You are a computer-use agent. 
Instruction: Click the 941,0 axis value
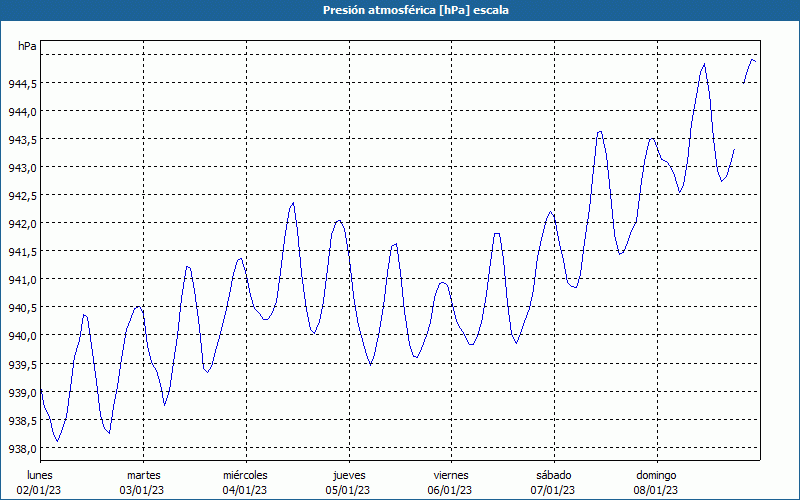22,280
